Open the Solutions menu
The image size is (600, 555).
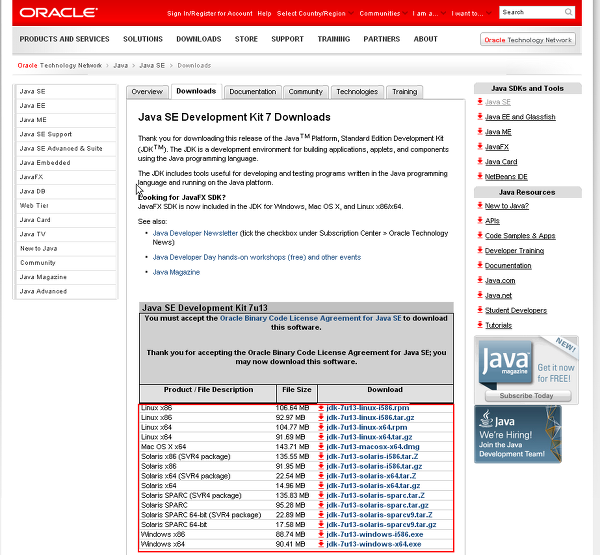[143, 39]
